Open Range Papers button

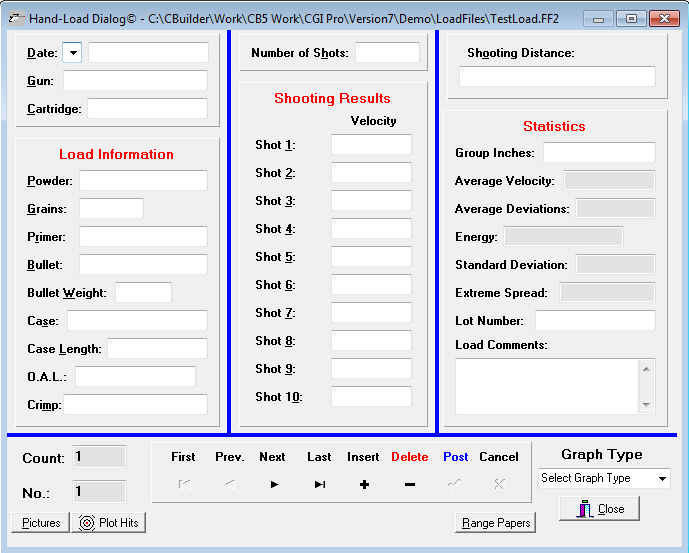[x=496, y=523]
